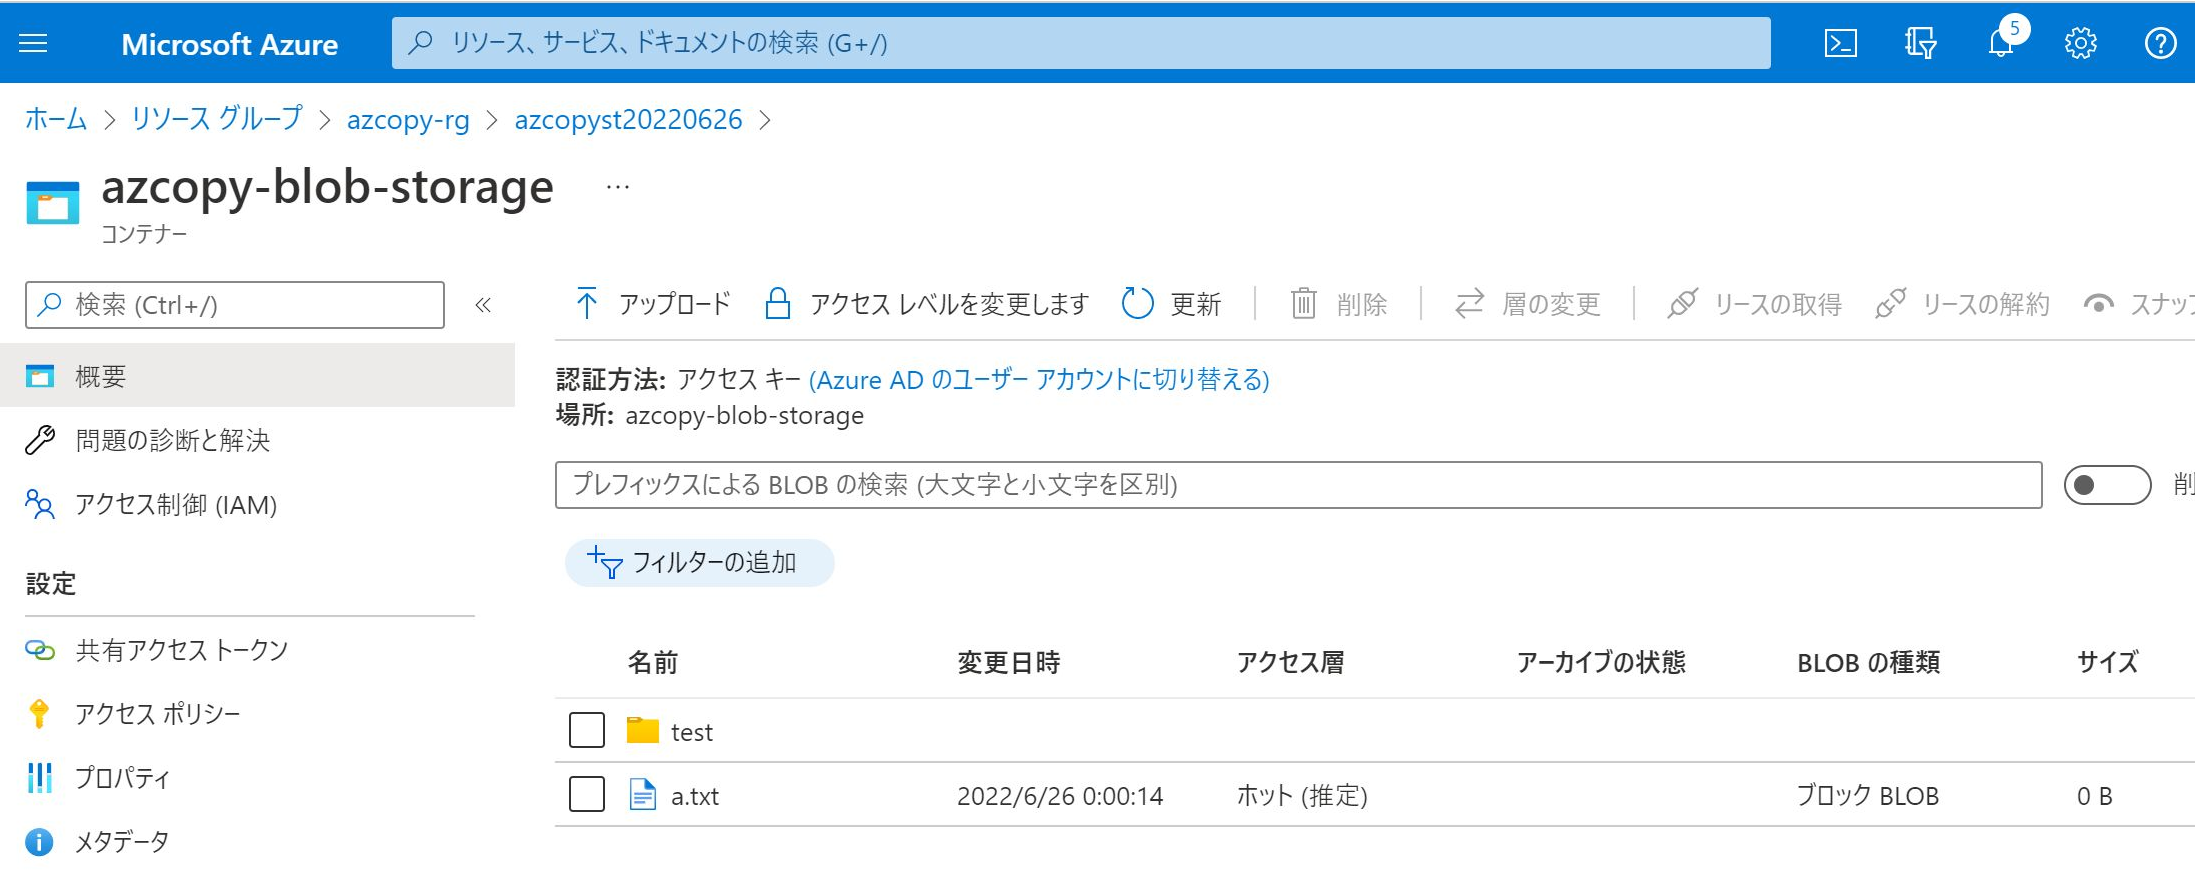Sort by 変更日時 column header
Viewport: 2195px width, 889px height.
tap(1009, 663)
